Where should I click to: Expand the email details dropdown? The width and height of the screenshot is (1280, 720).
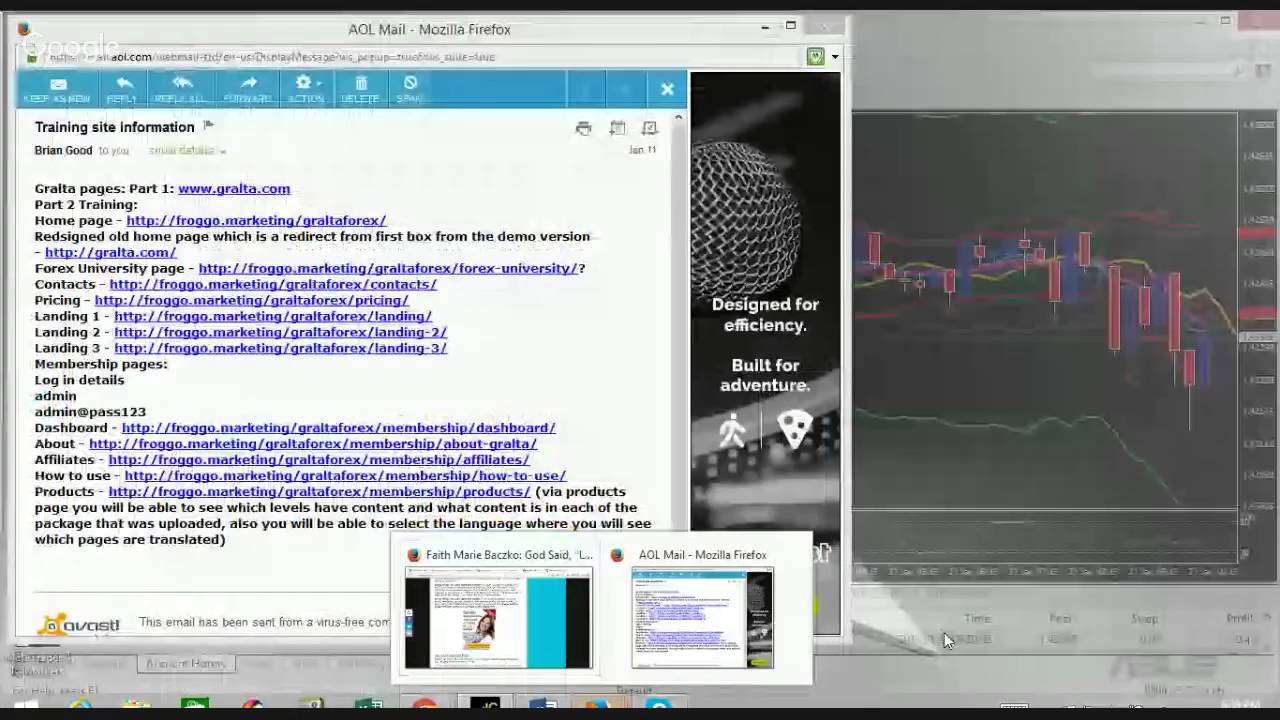[x=187, y=150]
